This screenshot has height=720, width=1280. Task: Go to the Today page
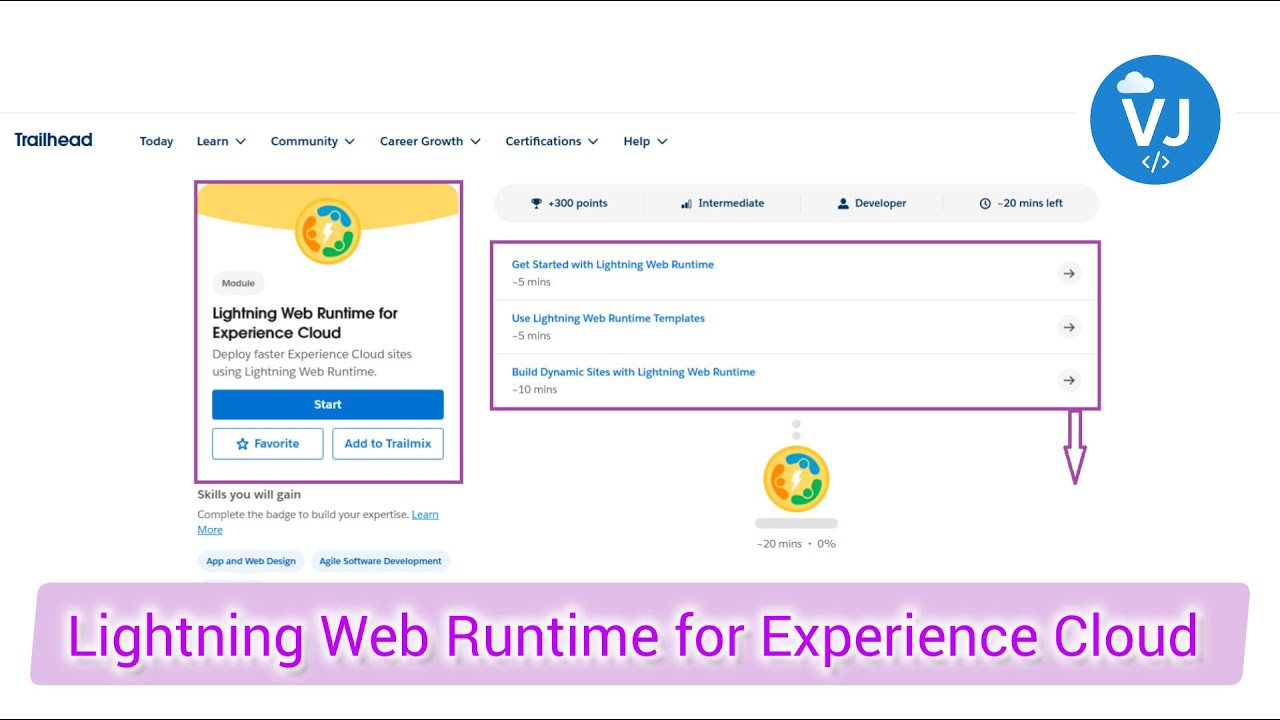pyautogui.click(x=156, y=142)
